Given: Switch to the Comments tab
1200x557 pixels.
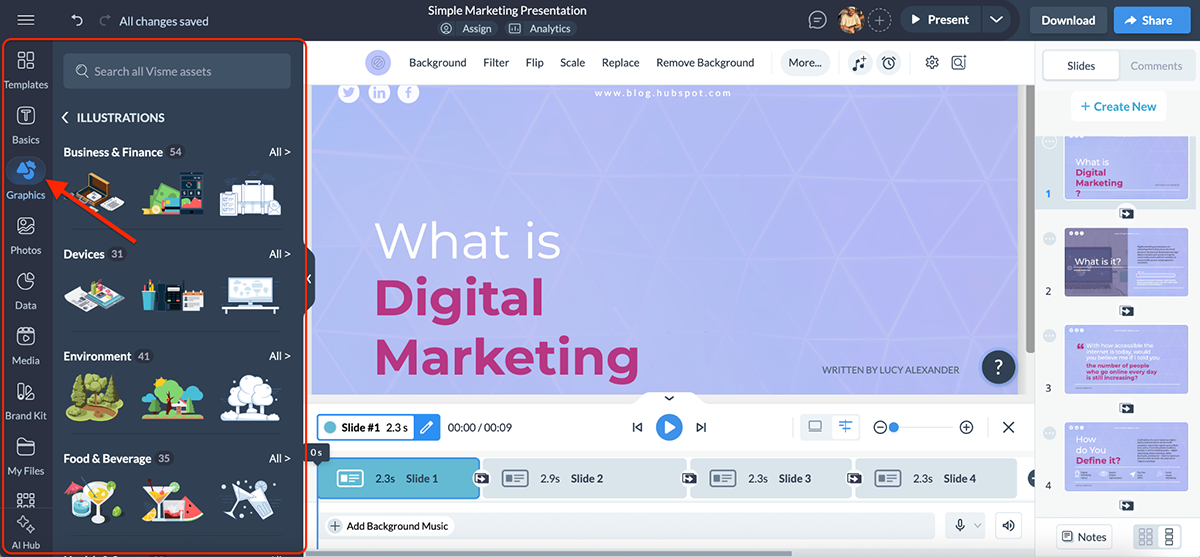Looking at the screenshot, I should (1156, 66).
